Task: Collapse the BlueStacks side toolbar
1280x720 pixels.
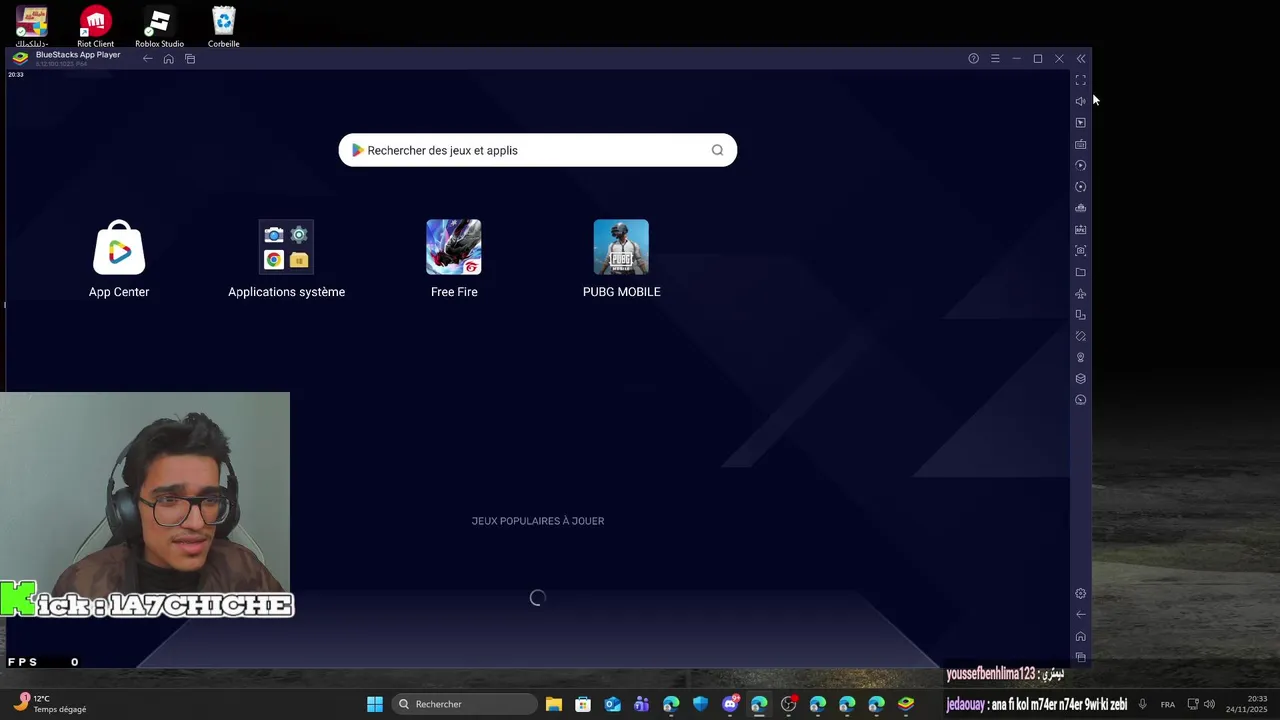Action: tap(1081, 59)
